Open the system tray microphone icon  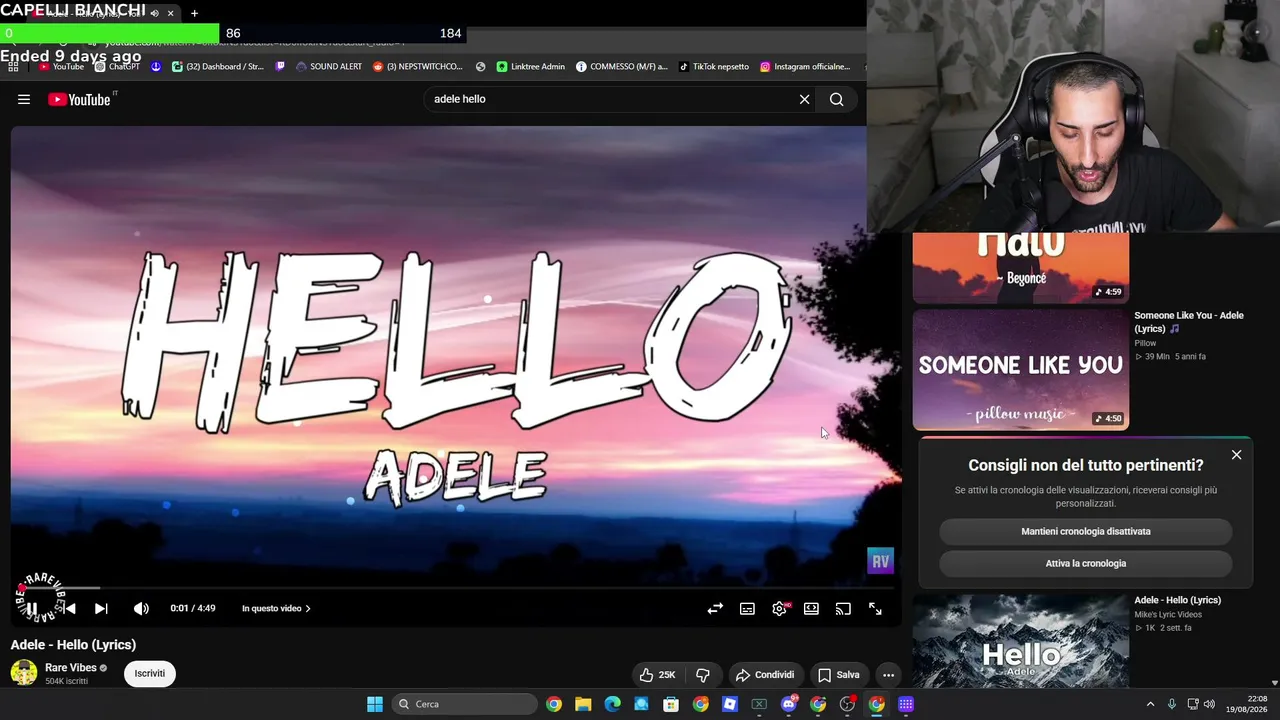(1172, 704)
